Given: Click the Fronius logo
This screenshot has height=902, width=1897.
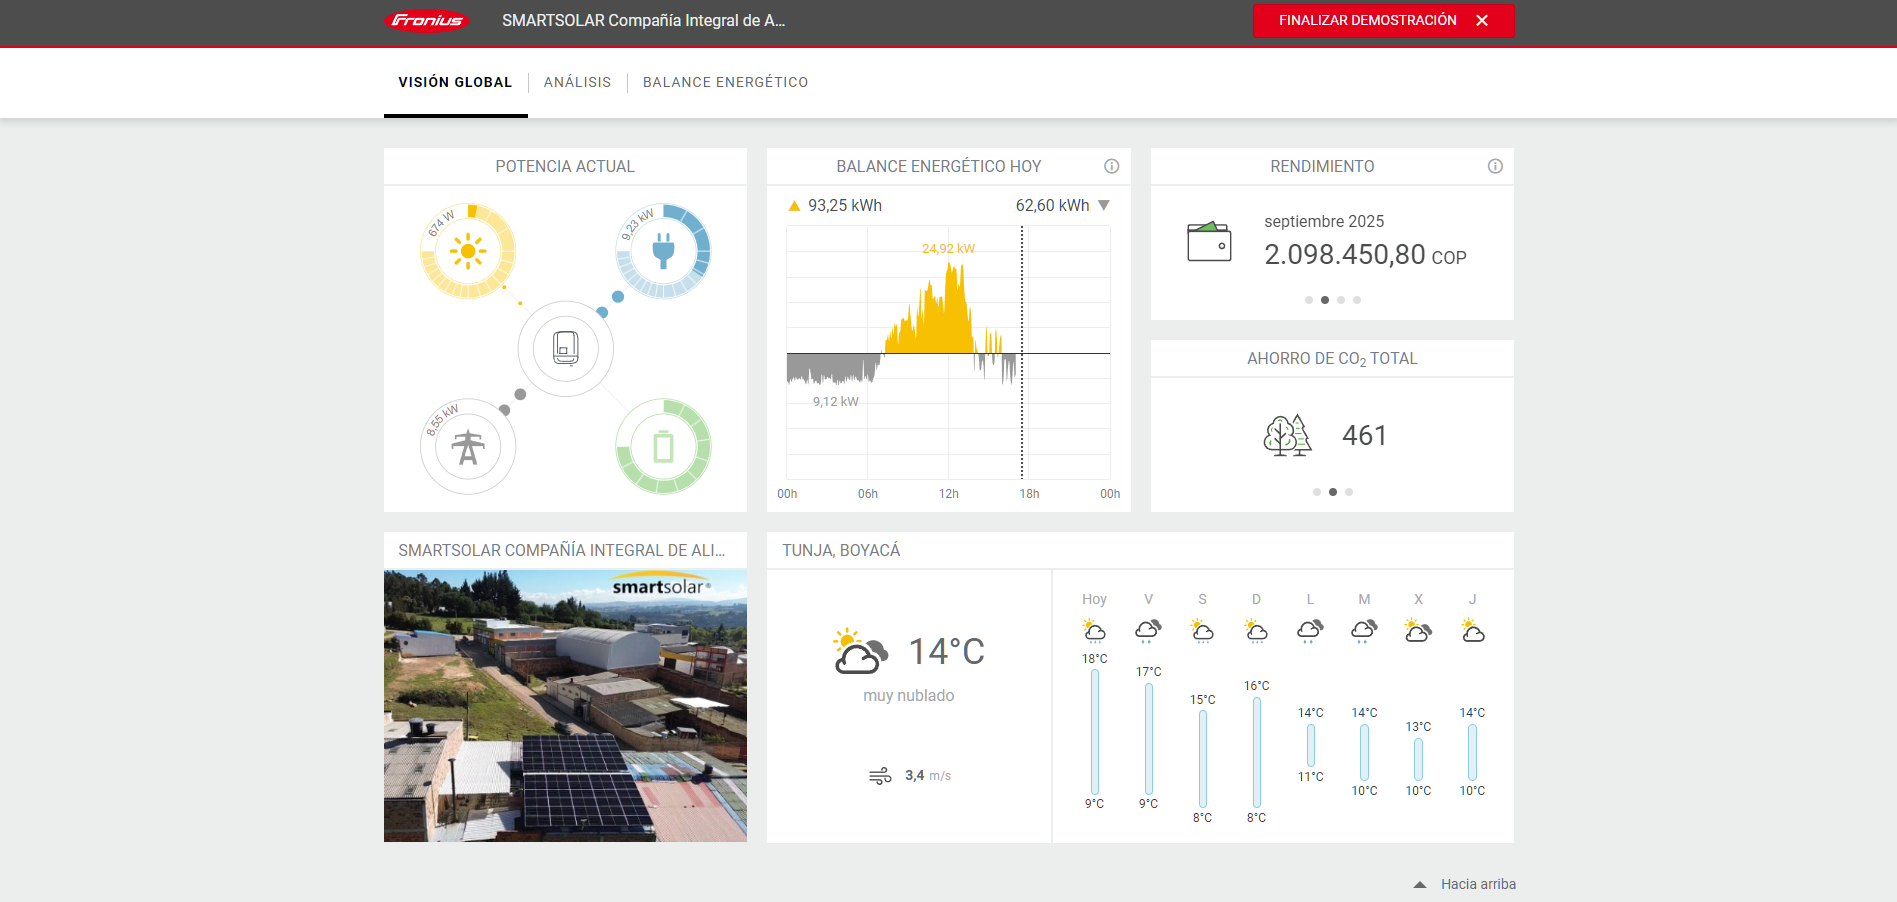Looking at the screenshot, I should [427, 21].
